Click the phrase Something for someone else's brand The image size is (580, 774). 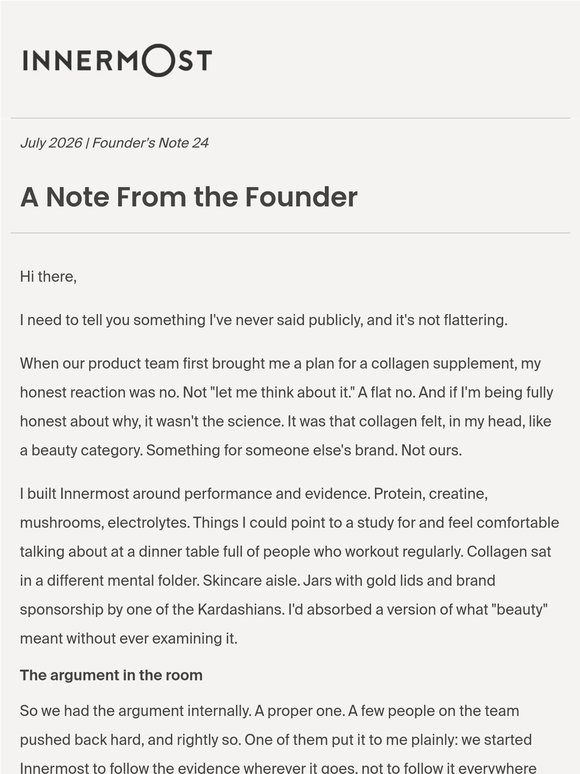click(271, 450)
